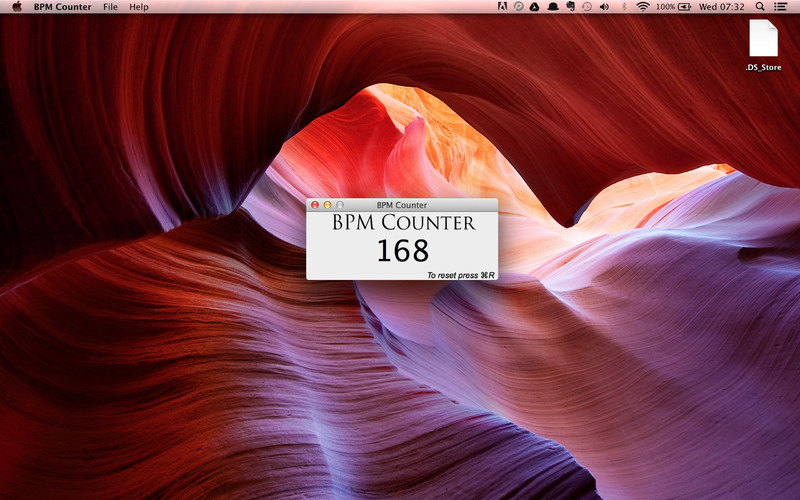The height and width of the screenshot is (500, 800).
Task: Click the BPM Counter window title bar
Action: tap(402, 205)
